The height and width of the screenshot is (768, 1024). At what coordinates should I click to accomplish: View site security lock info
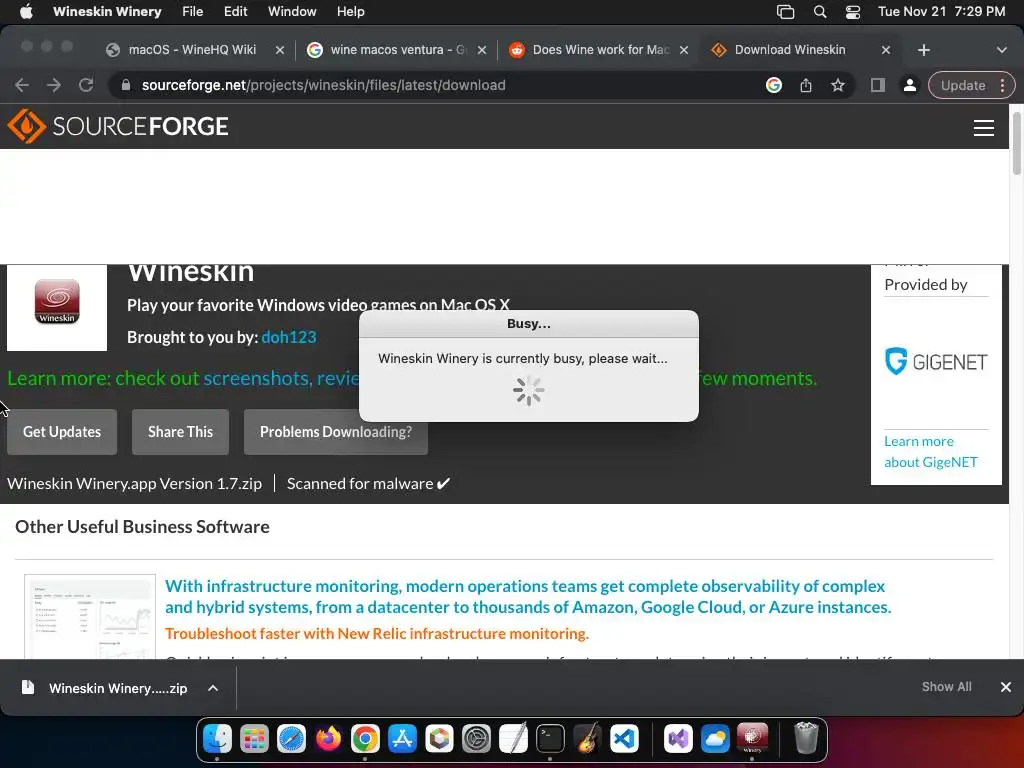pos(126,85)
